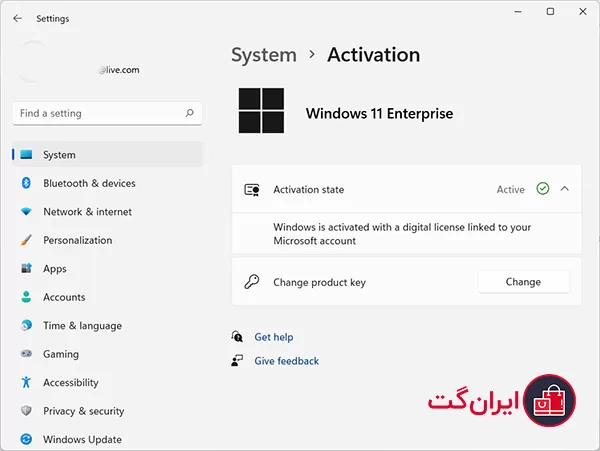
Task: Click the Change product key button
Action: [523, 282]
